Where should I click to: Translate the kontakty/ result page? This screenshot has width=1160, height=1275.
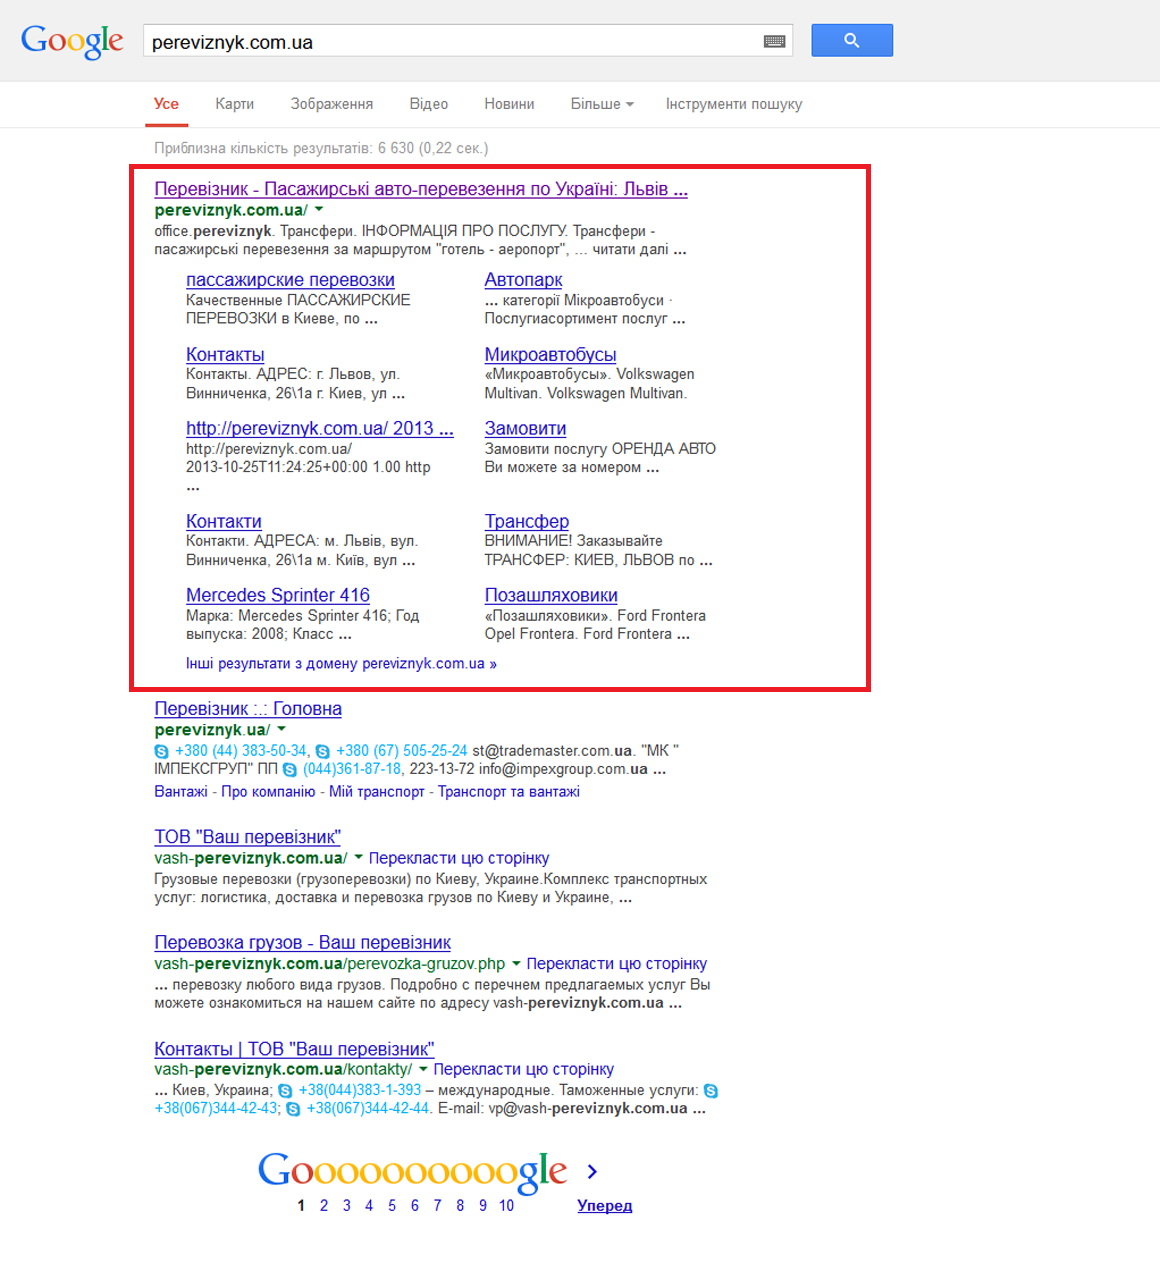pyautogui.click(x=524, y=1070)
